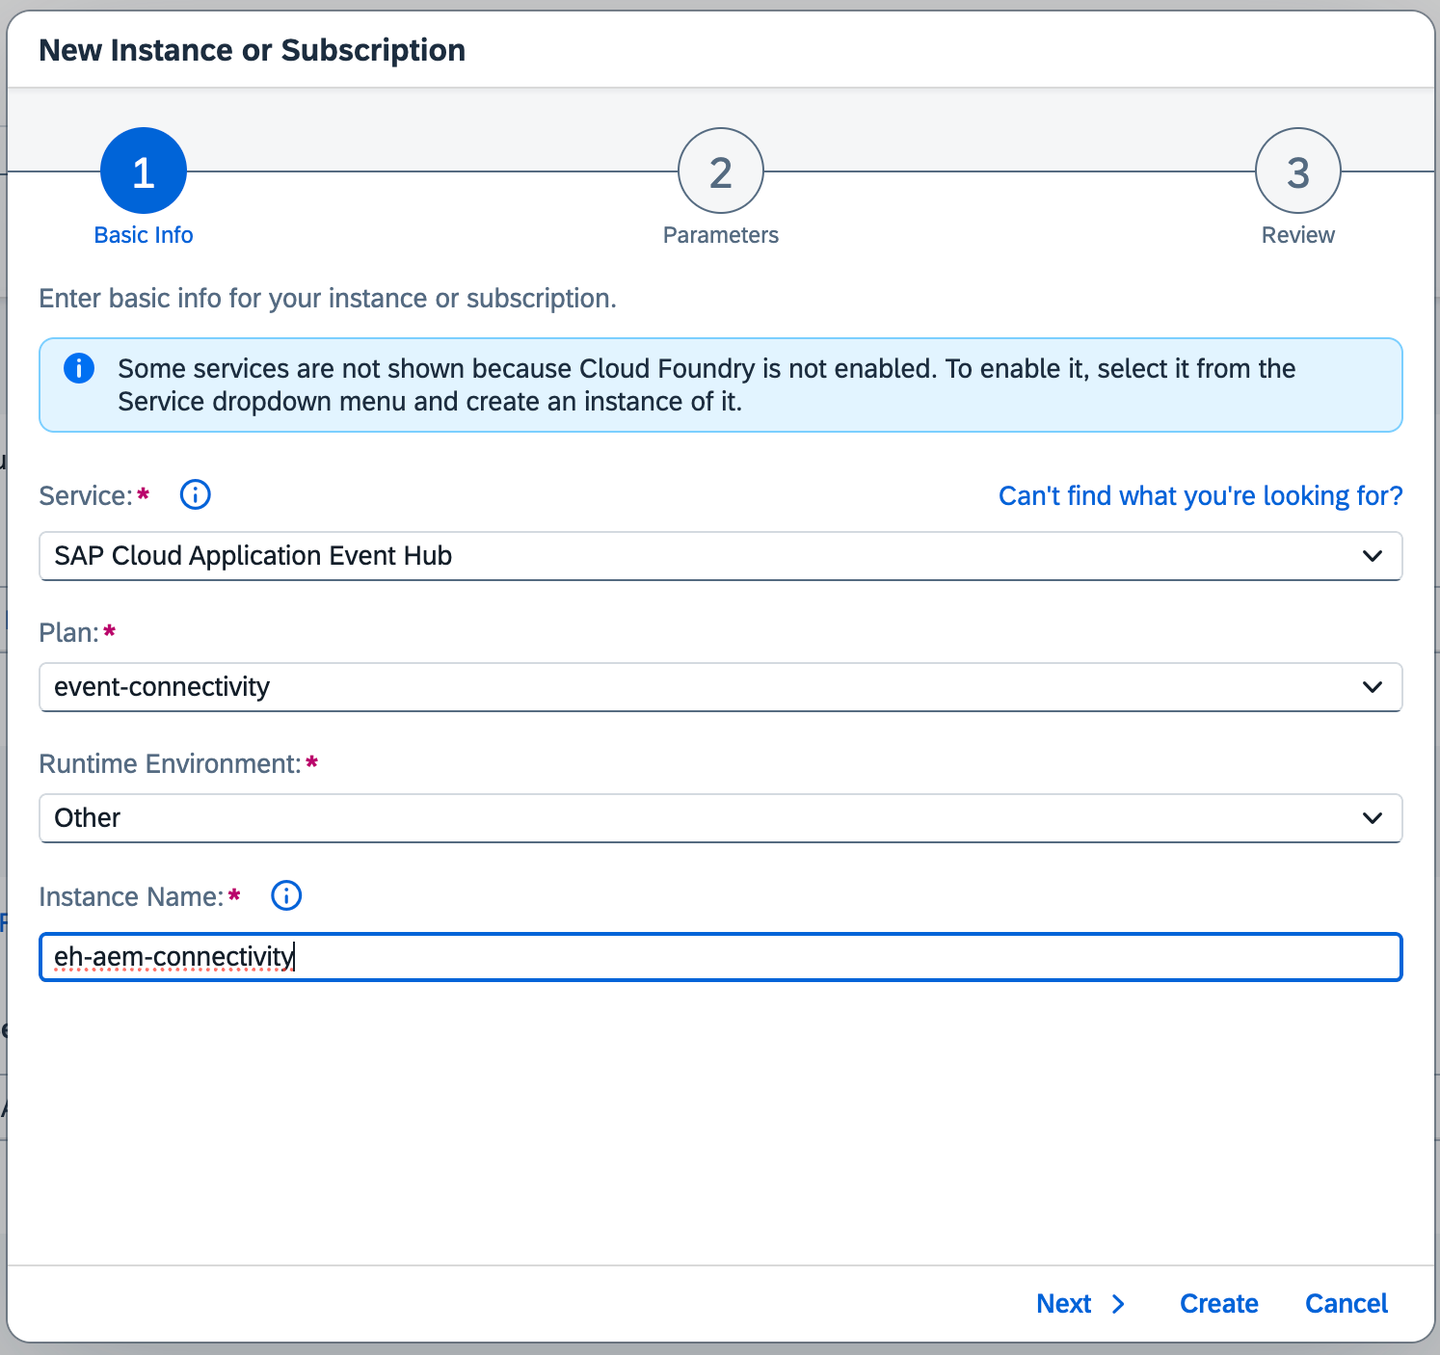1440x1355 pixels.
Task: Click the Cloud Foundry not enabled message text
Action: coord(706,385)
